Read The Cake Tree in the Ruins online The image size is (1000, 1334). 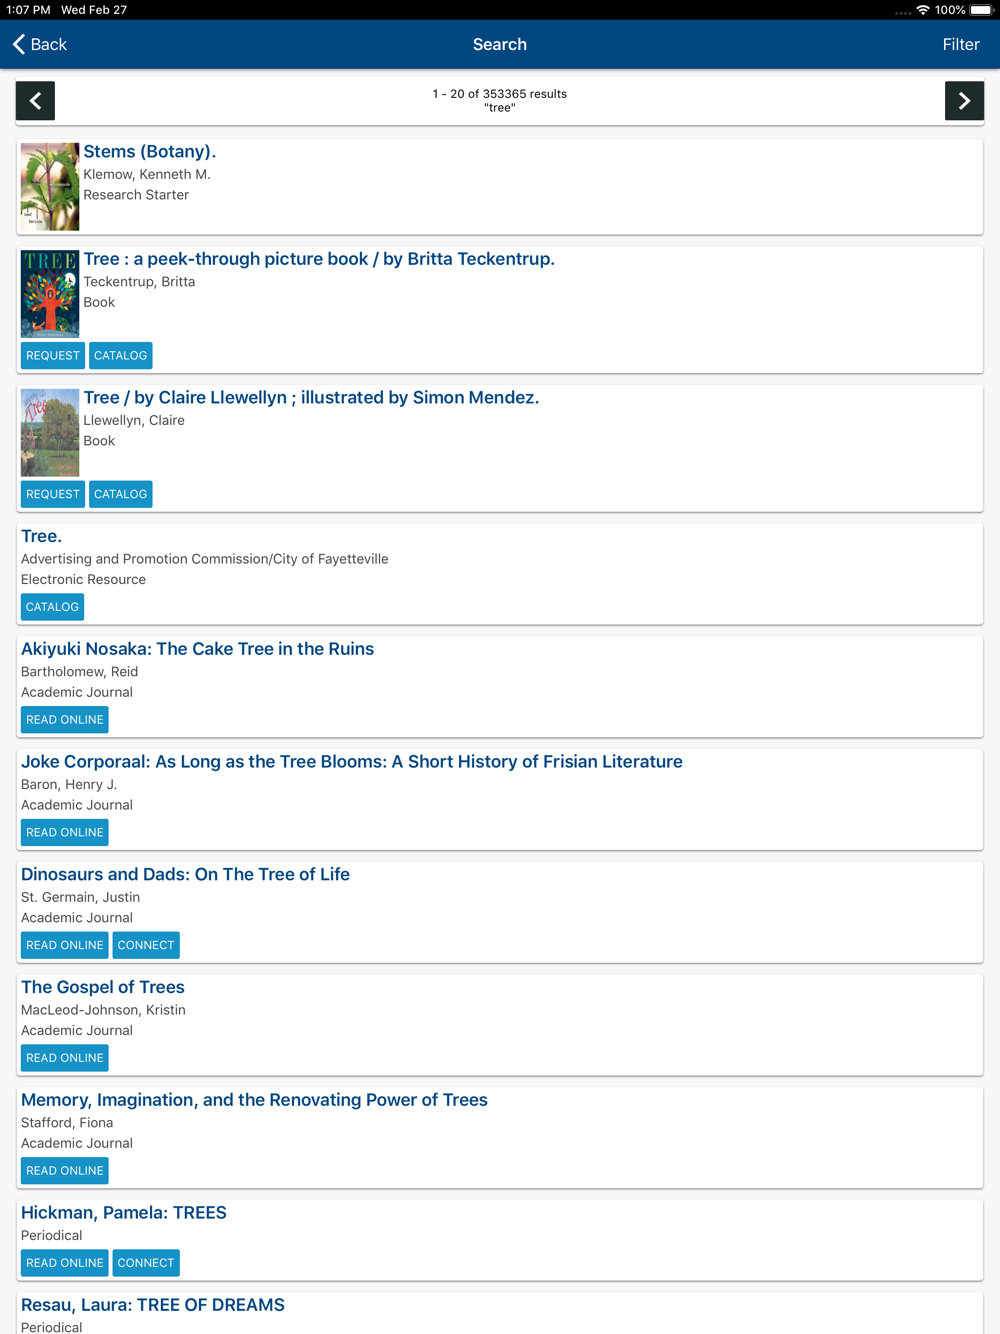click(65, 720)
